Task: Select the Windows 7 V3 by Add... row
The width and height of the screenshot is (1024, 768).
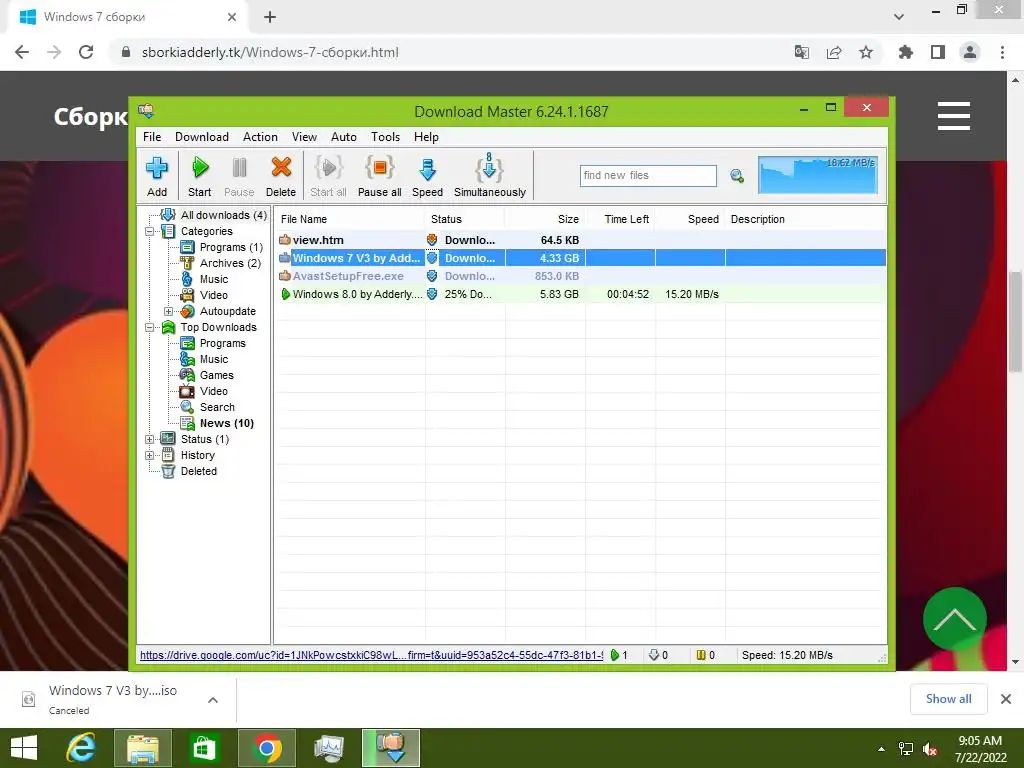Action: pyautogui.click(x=581, y=258)
